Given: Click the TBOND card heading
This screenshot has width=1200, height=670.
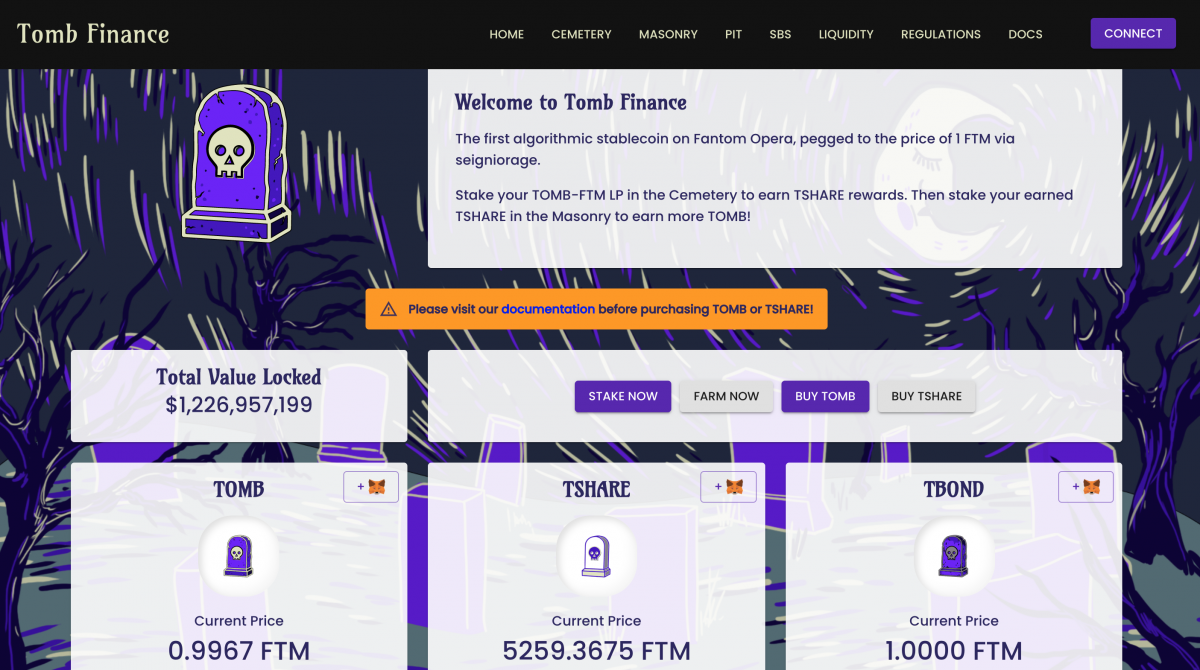Looking at the screenshot, I should pos(954,489).
